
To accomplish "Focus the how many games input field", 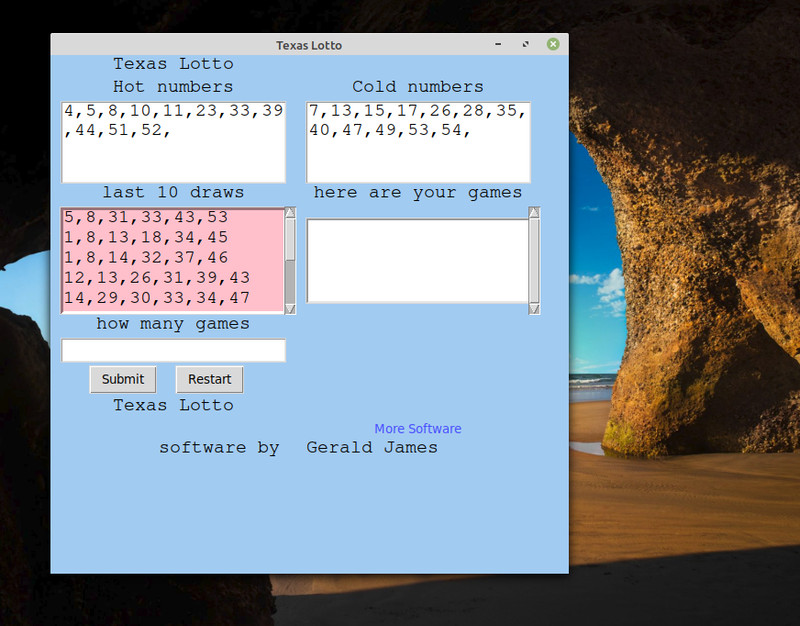I will [x=173, y=350].
